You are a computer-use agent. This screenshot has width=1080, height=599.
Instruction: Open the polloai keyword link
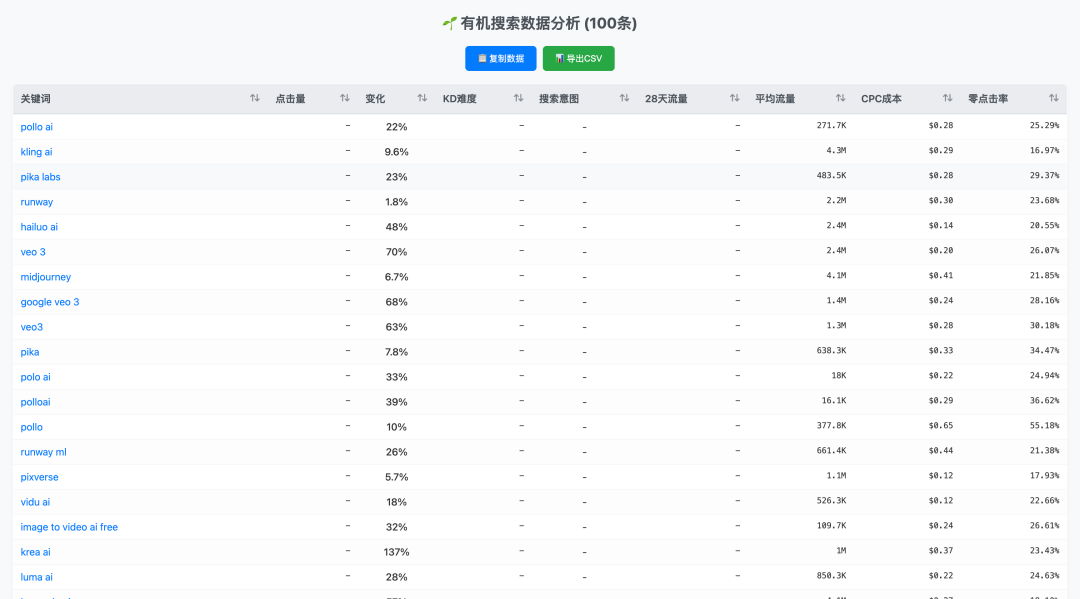(x=35, y=402)
